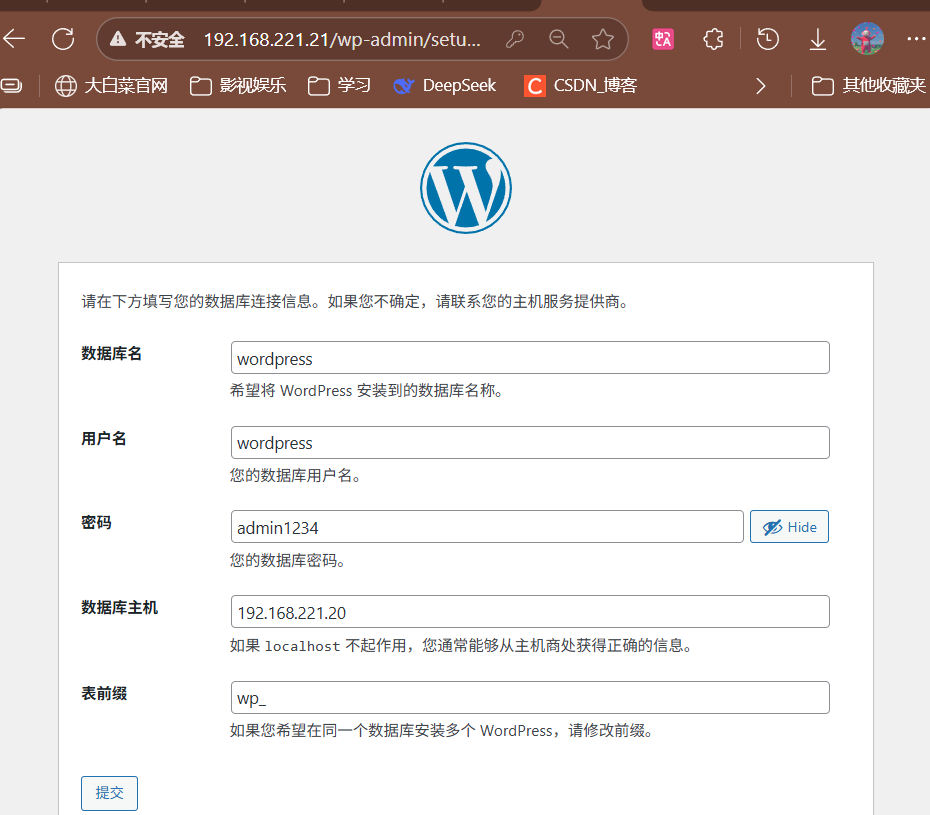930x815 pixels.
Task: Open the extensions puzzle icon
Action: [713, 40]
